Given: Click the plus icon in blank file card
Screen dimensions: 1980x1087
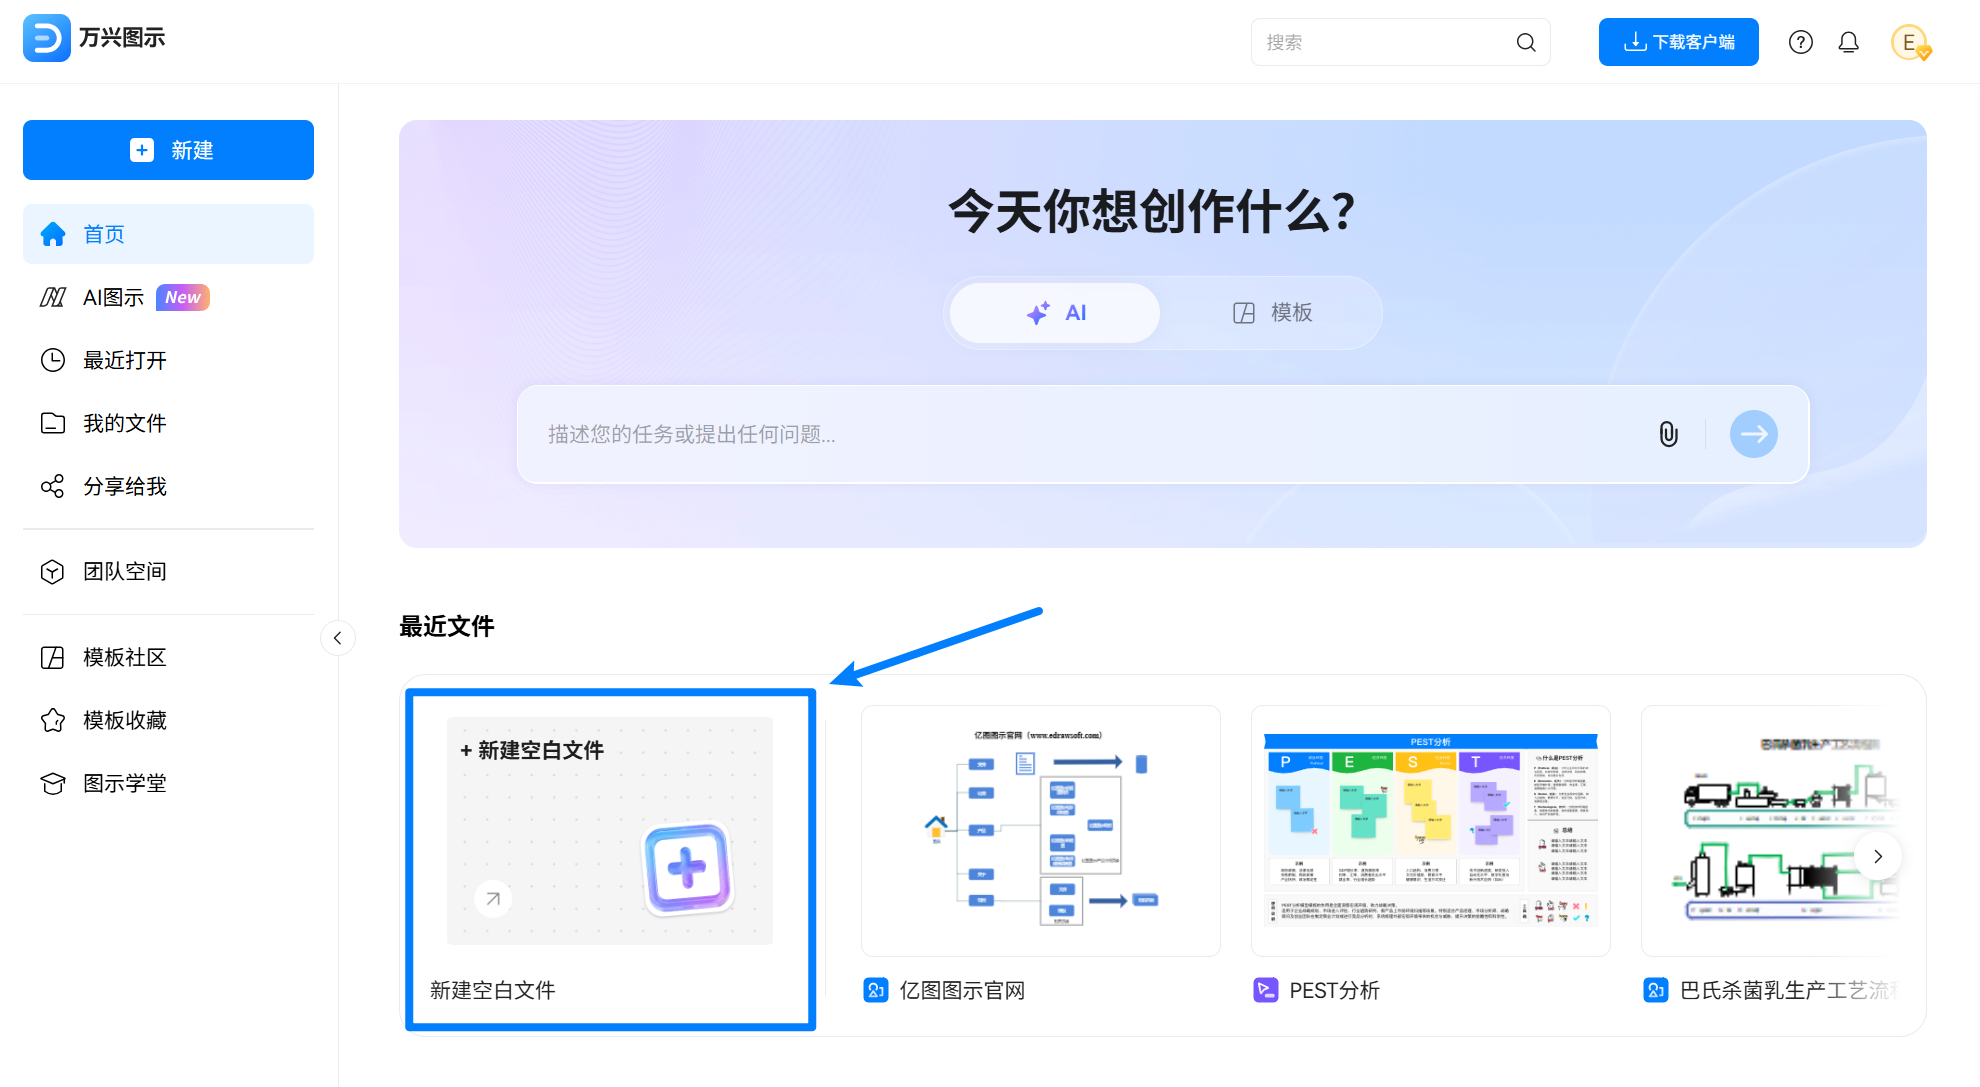Looking at the screenshot, I should 687,869.
